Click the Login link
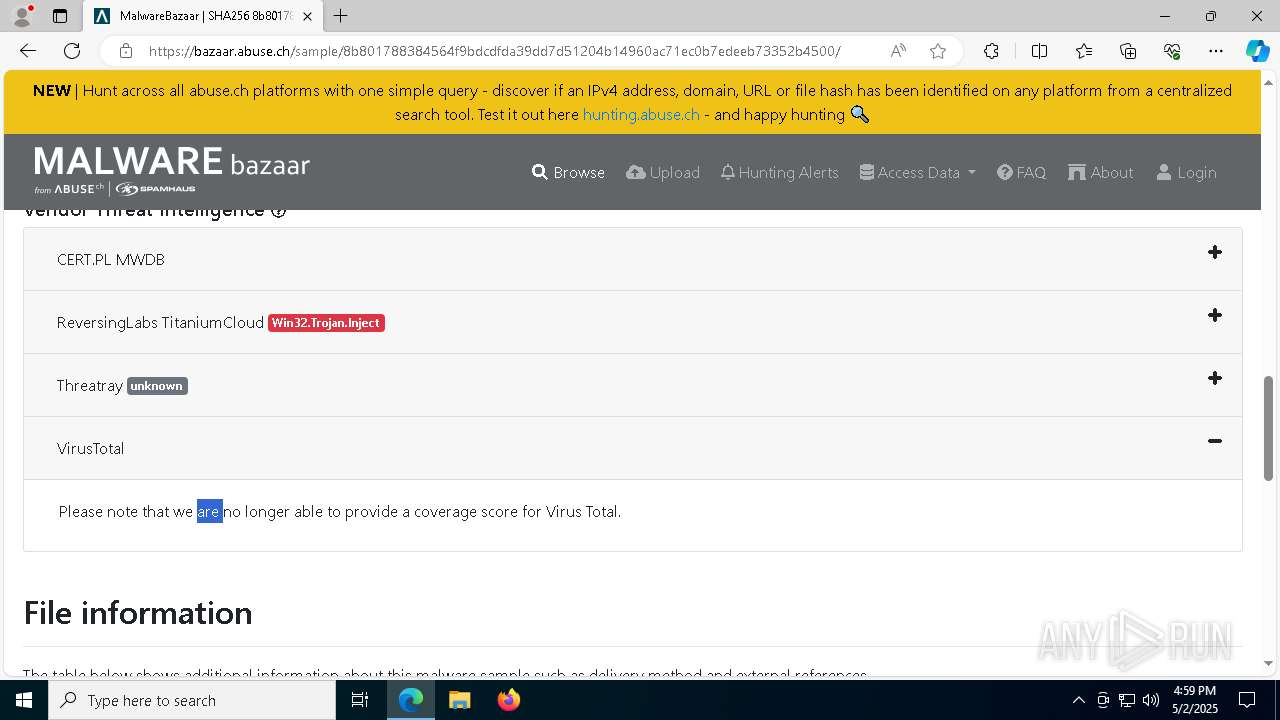This screenshot has width=1280, height=720. tap(1186, 172)
